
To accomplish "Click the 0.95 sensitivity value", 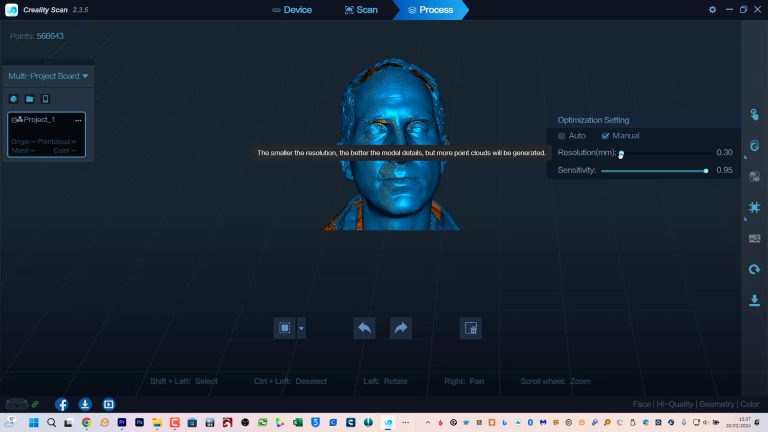I will click(x=724, y=170).
